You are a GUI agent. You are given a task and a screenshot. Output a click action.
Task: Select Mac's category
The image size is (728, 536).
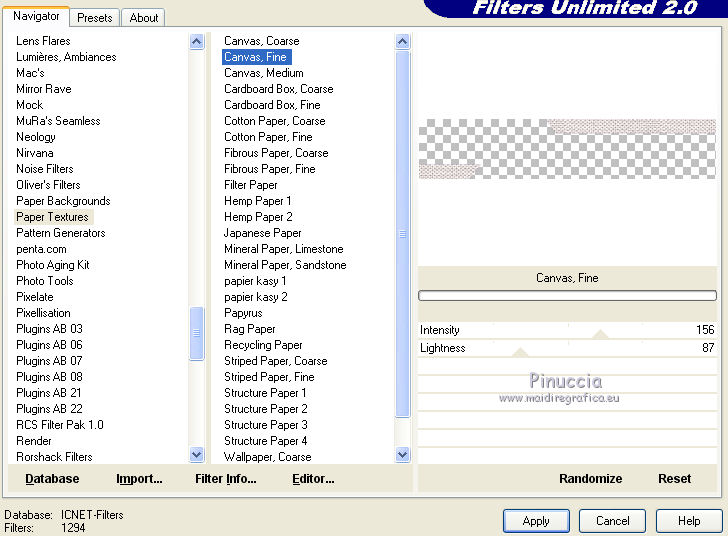(30, 73)
